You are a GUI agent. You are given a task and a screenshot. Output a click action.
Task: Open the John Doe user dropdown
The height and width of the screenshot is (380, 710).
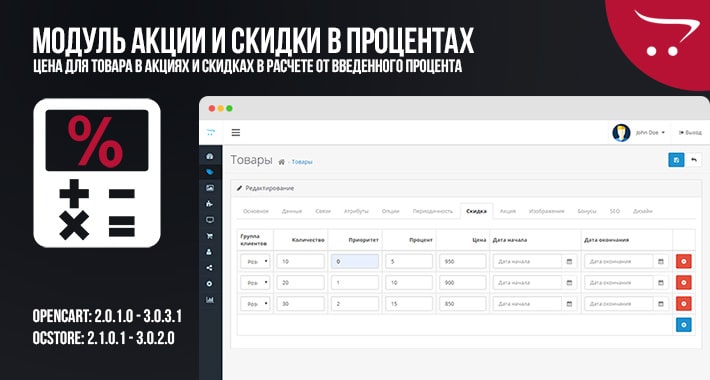point(650,133)
